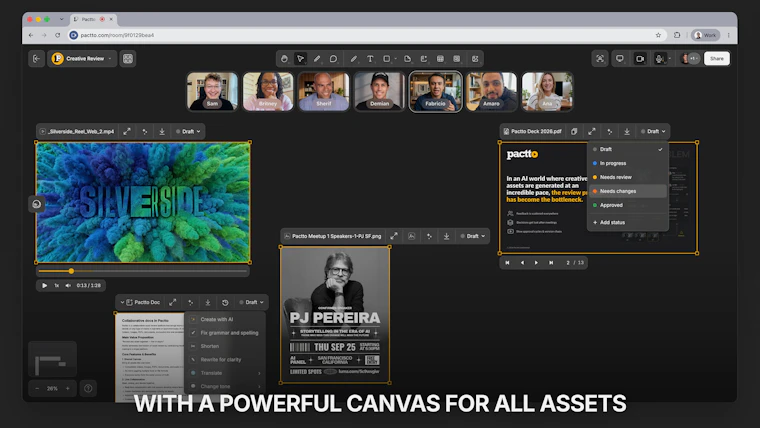Select the Draft status option

pyautogui.click(x=628, y=149)
